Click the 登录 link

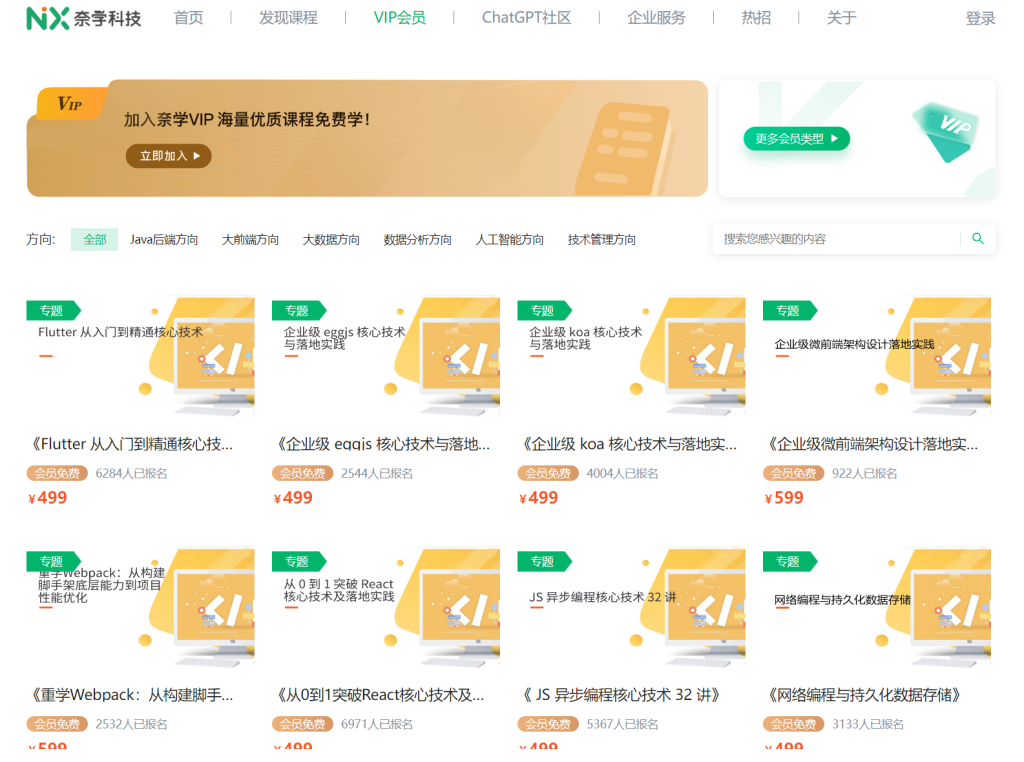[980, 17]
